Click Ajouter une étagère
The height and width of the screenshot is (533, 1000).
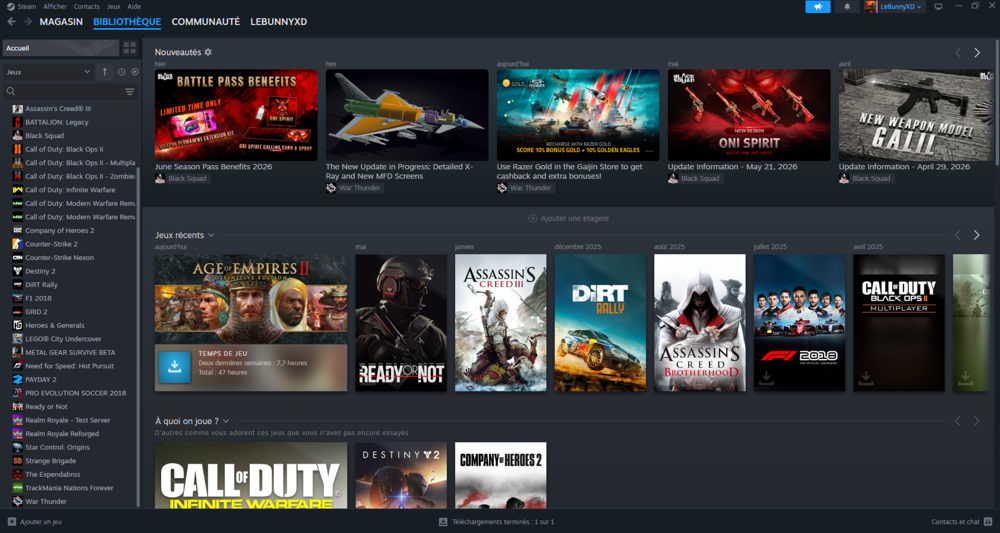(569, 218)
